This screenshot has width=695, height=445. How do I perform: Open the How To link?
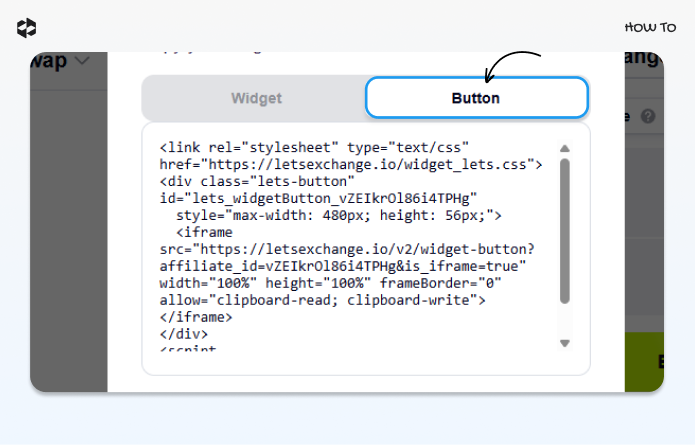(650, 27)
